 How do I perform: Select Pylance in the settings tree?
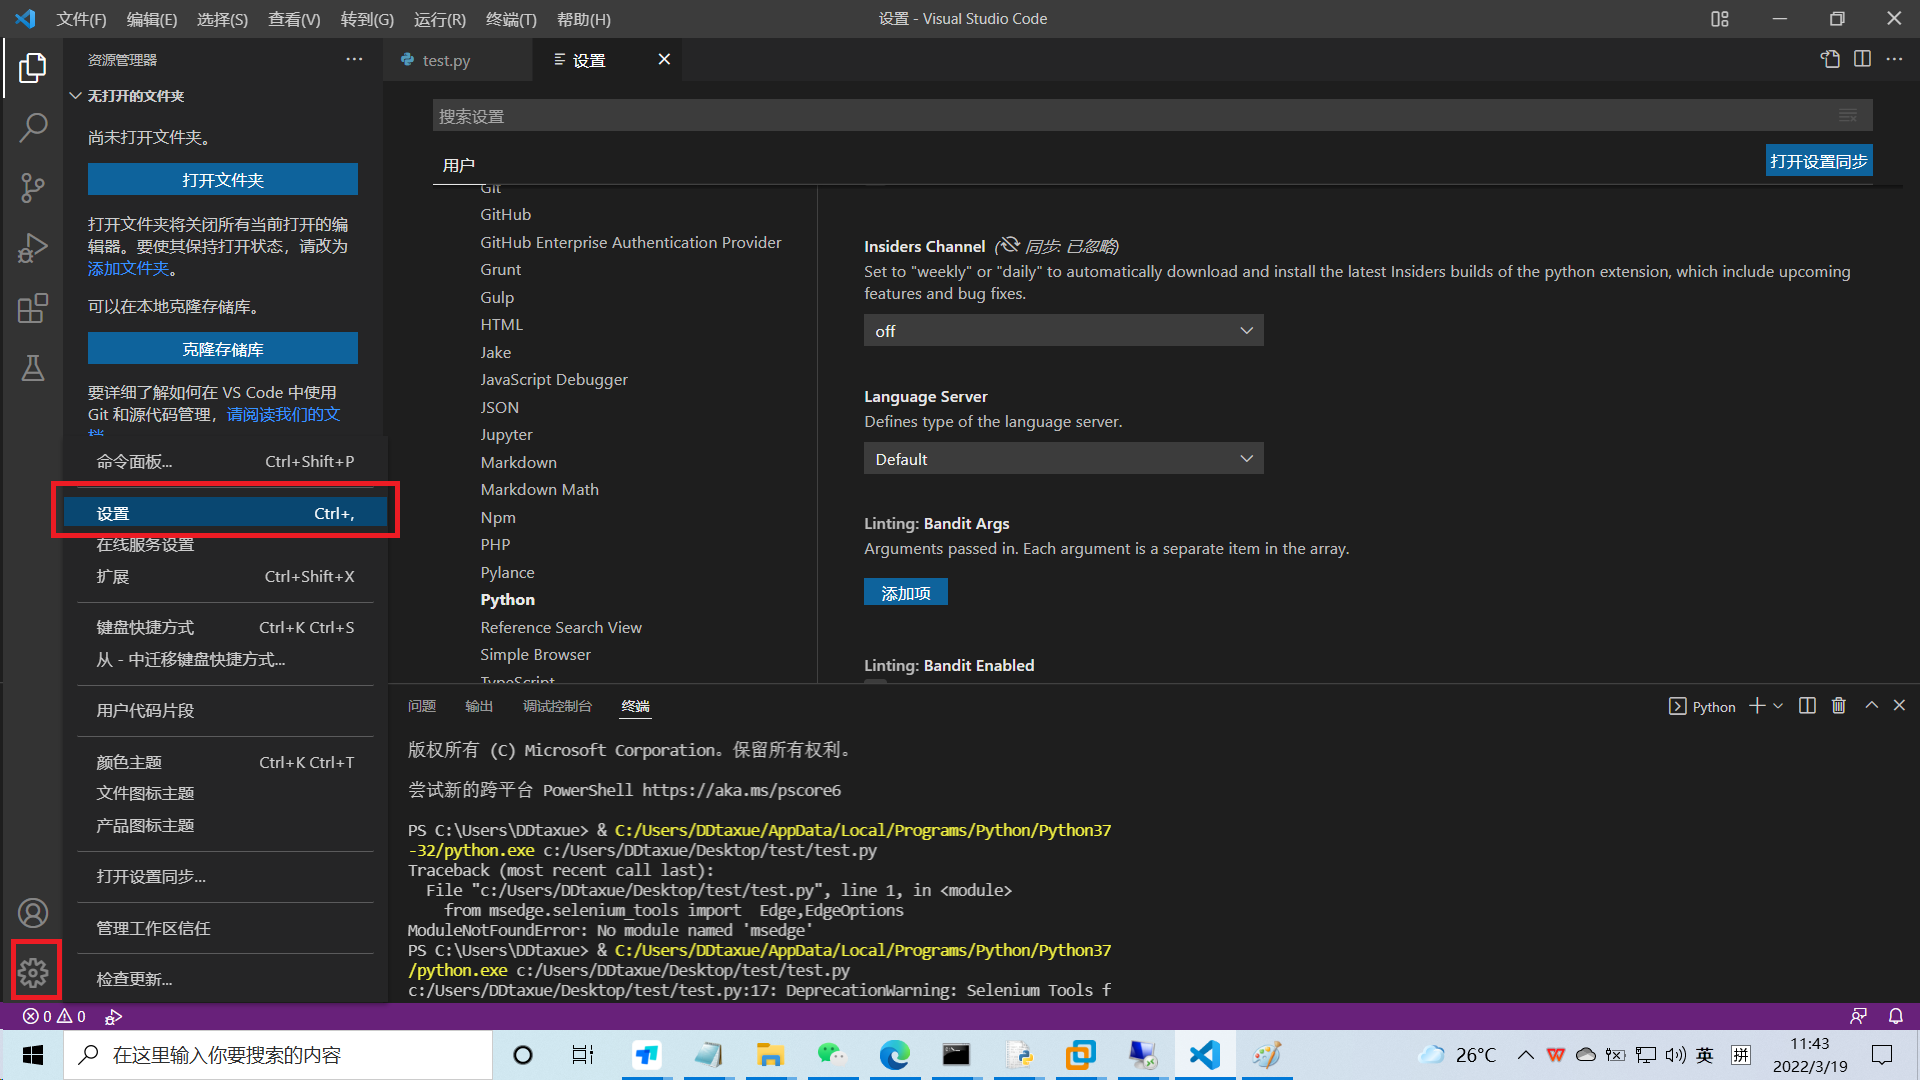click(x=508, y=572)
